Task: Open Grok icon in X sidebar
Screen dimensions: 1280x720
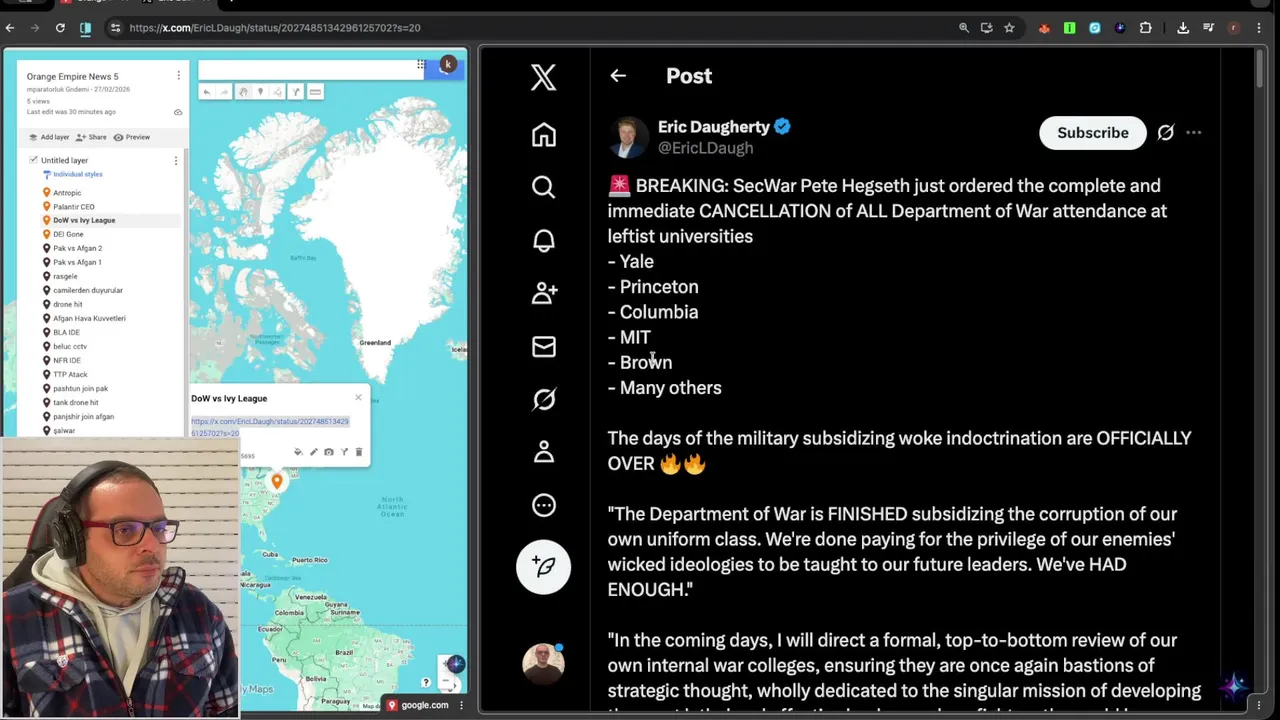Action: click(543, 399)
